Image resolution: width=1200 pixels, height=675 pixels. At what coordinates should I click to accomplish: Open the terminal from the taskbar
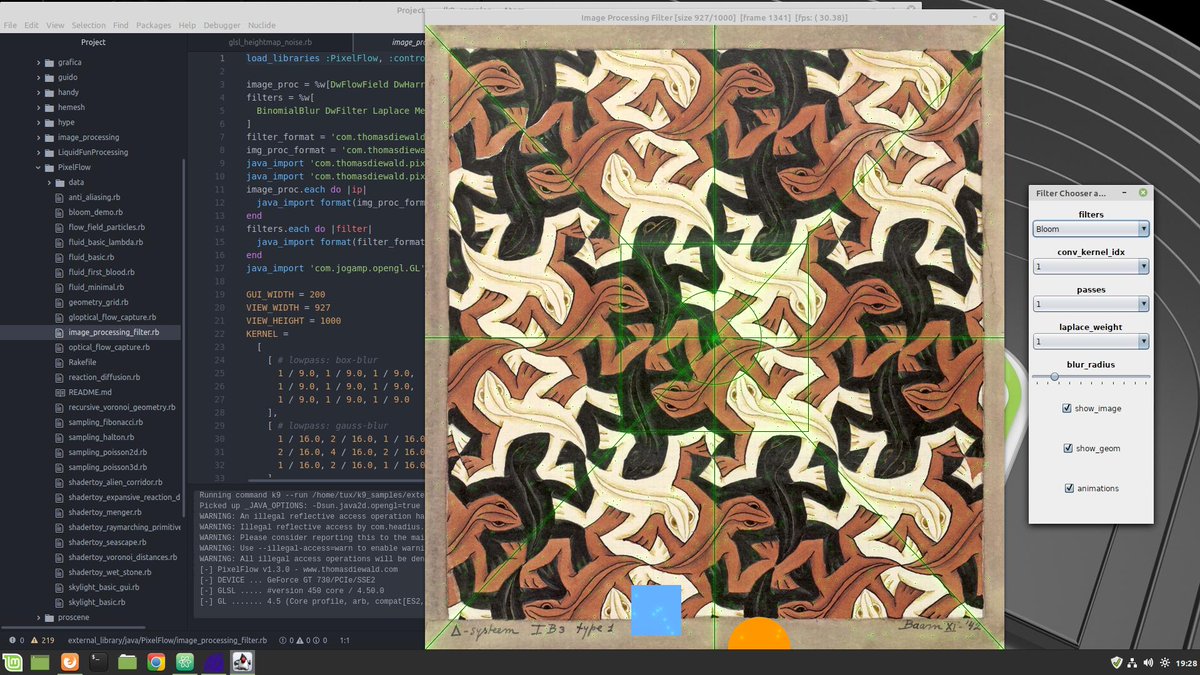click(97, 662)
